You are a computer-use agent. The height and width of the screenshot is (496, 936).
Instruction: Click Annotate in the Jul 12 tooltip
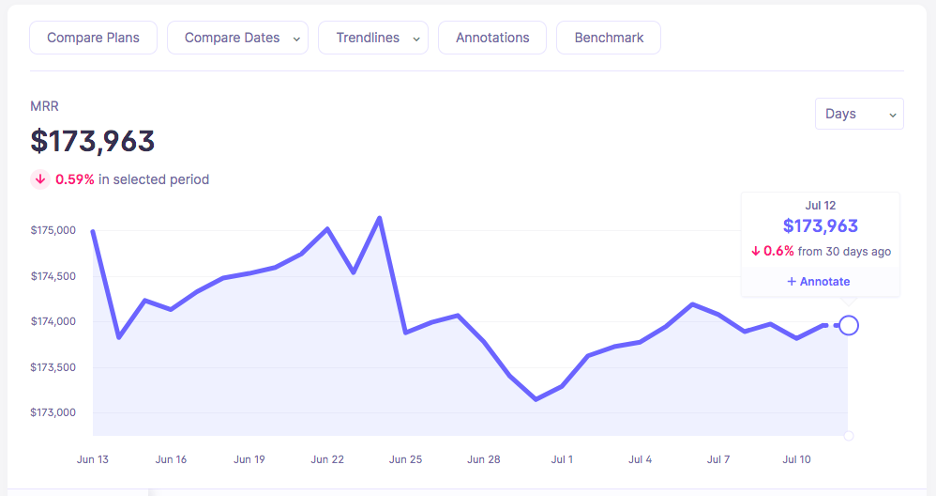[x=820, y=281]
